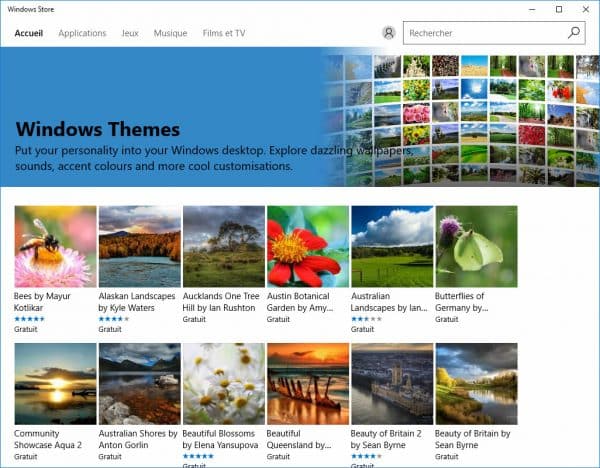Select Alaskan Landscapes theme thumbnail
Image resolution: width=600 pixels, height=468 pixels.
click(x=140, y=246)
